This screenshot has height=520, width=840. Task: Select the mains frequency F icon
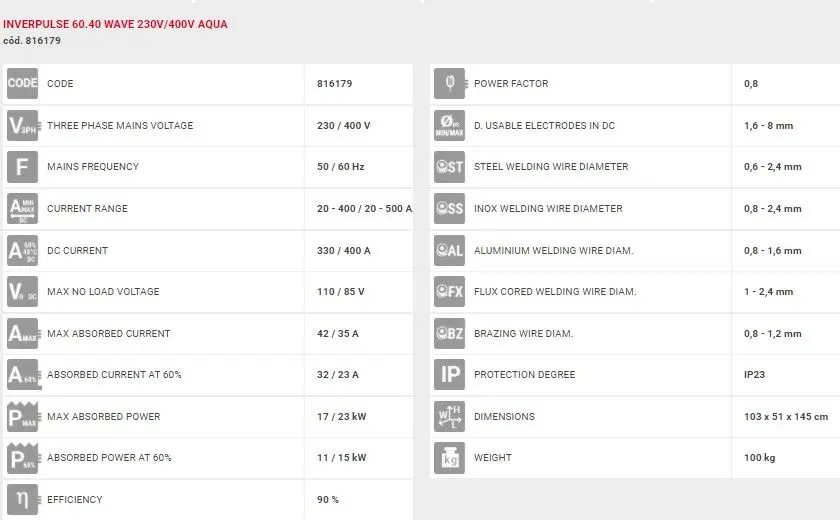tap(22, 167)
